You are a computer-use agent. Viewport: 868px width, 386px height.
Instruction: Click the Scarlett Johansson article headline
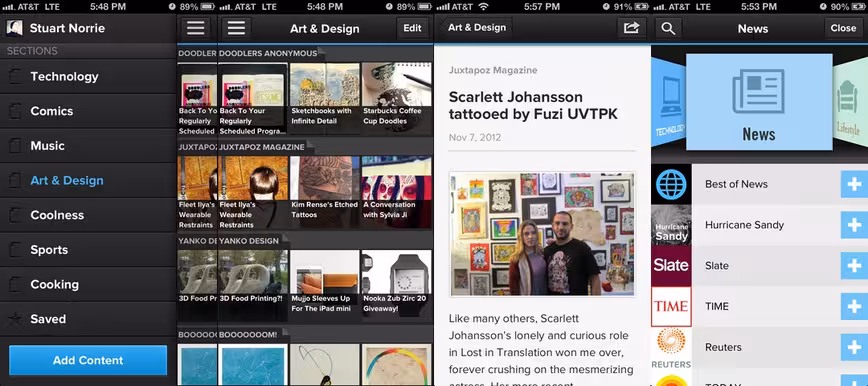533,105
